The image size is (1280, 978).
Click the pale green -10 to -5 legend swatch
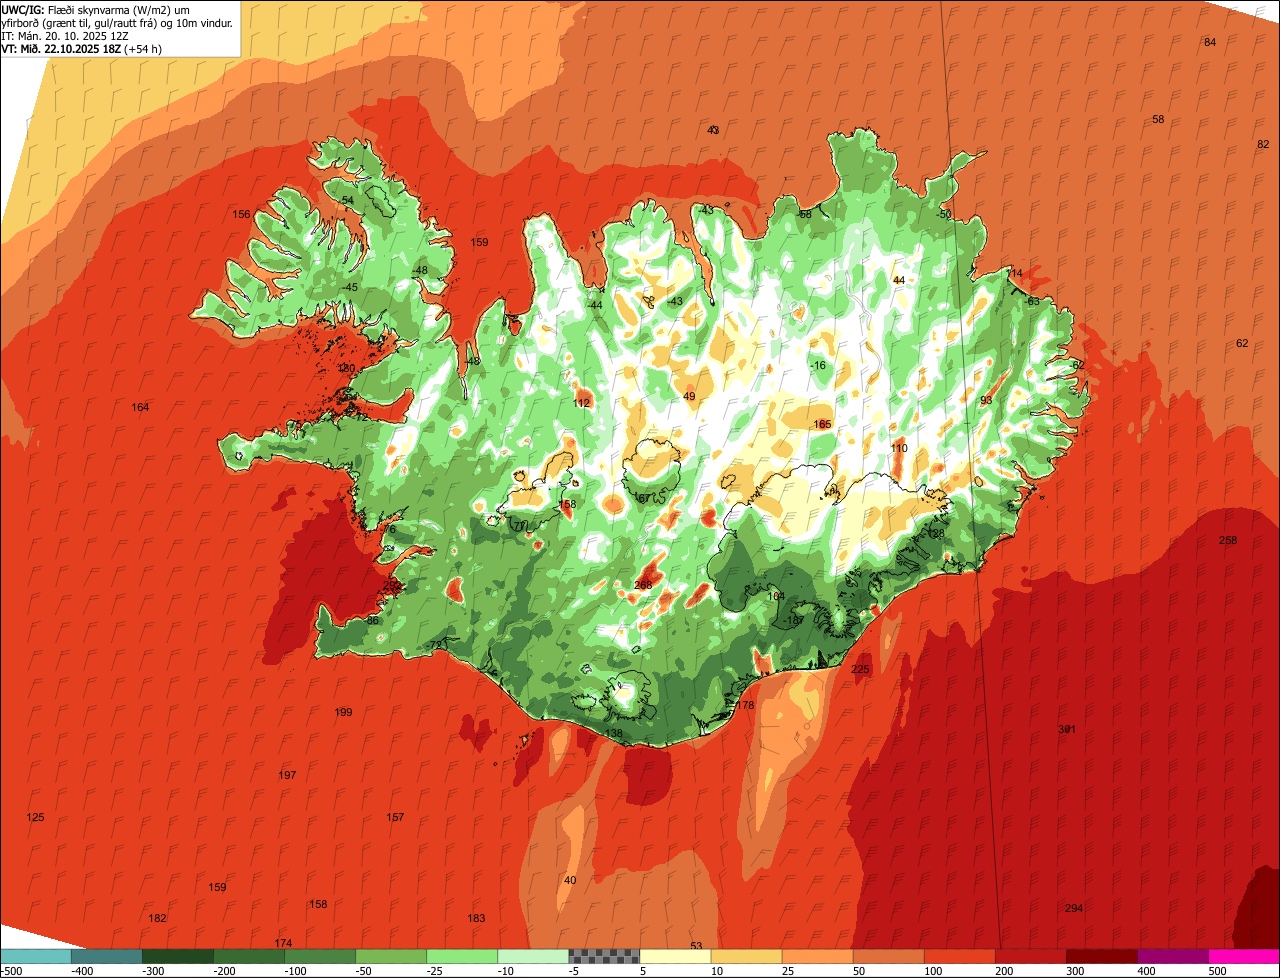tap(533, 956)
